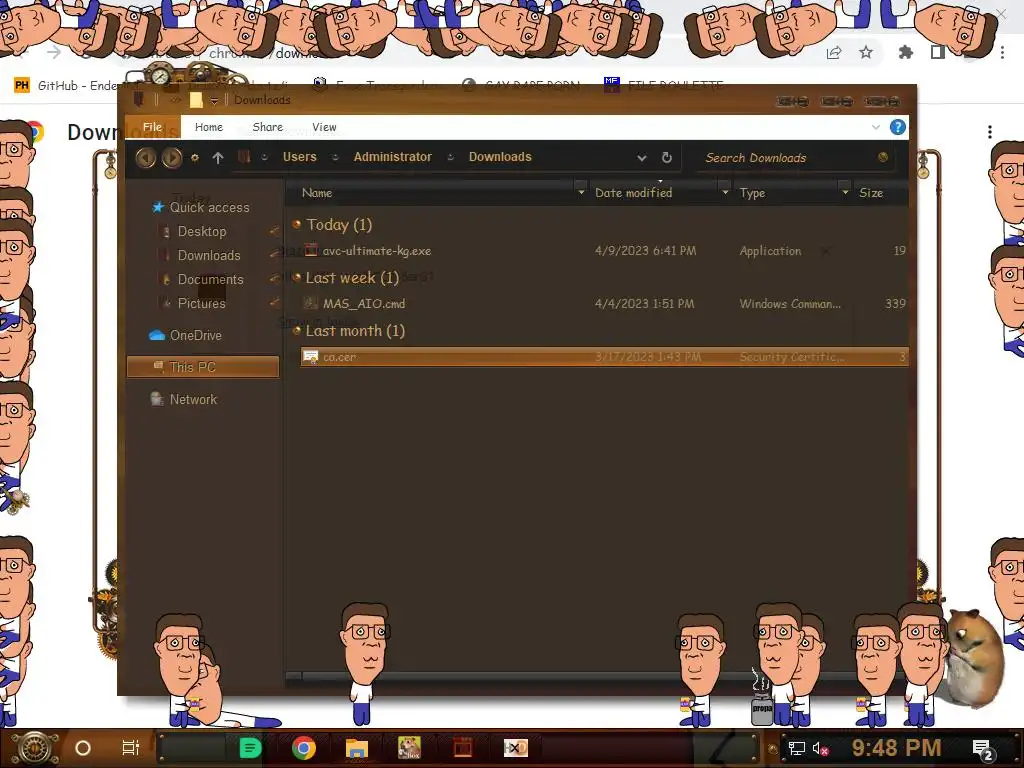Open the steampunk Start button
1024x768 pixels.
click(x=36, y=748)
